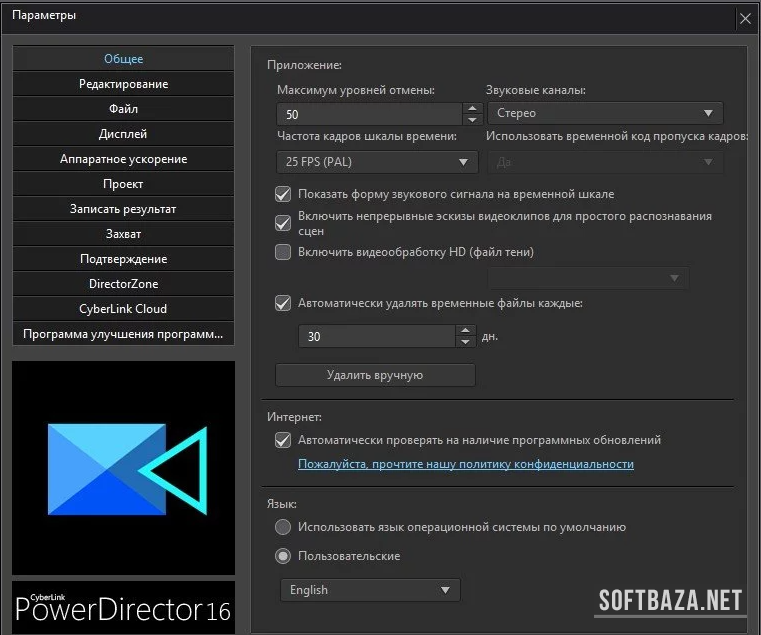This screenshot has width=761, height=635.
Task: Enable 'Включить видеообработку HD' checkbox
Action: (x=283, y=252)
